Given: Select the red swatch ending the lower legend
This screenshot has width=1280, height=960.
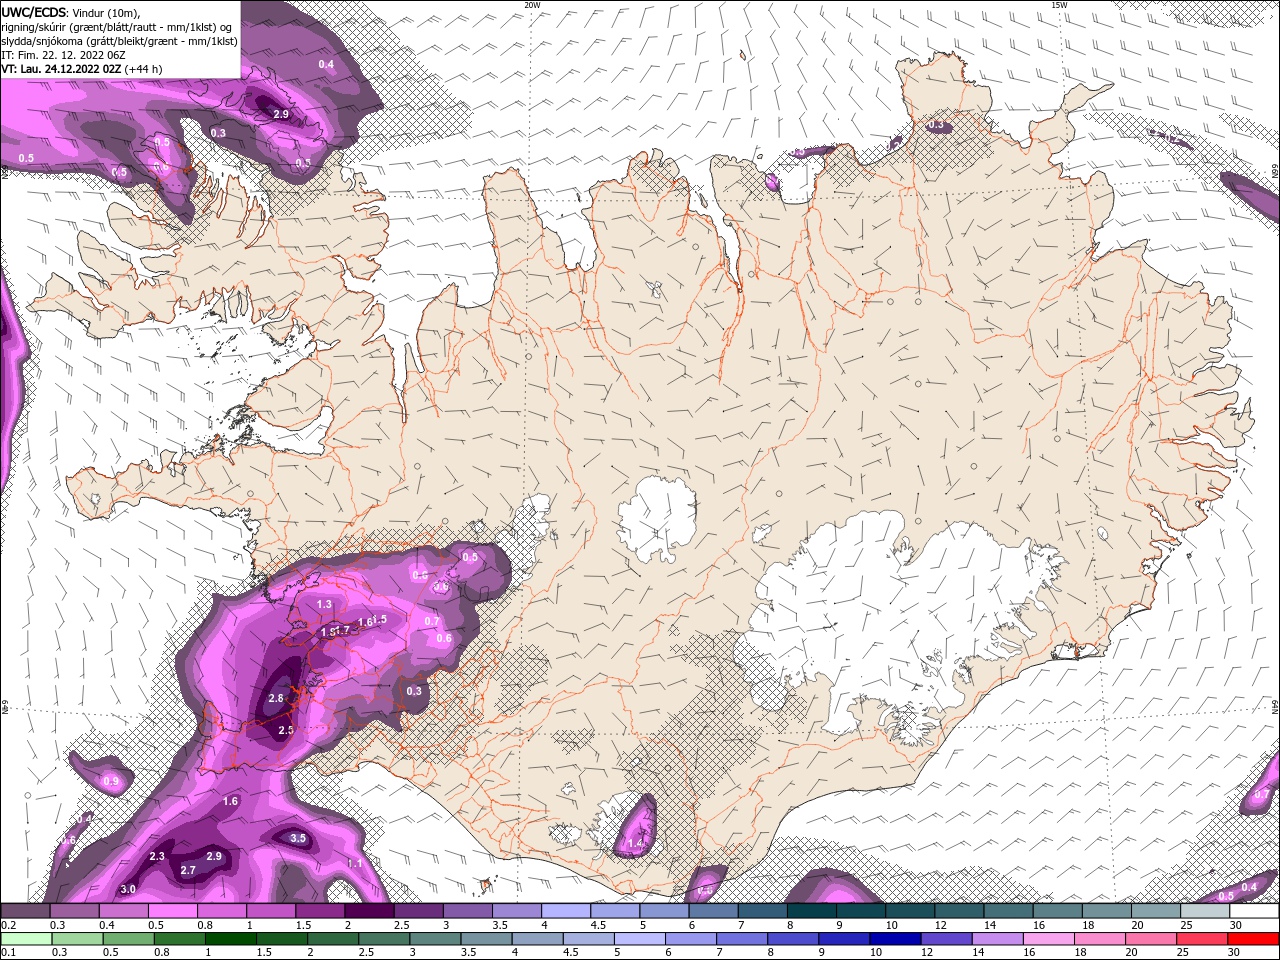Looking at the screenshot, I should pos(1254,938).
